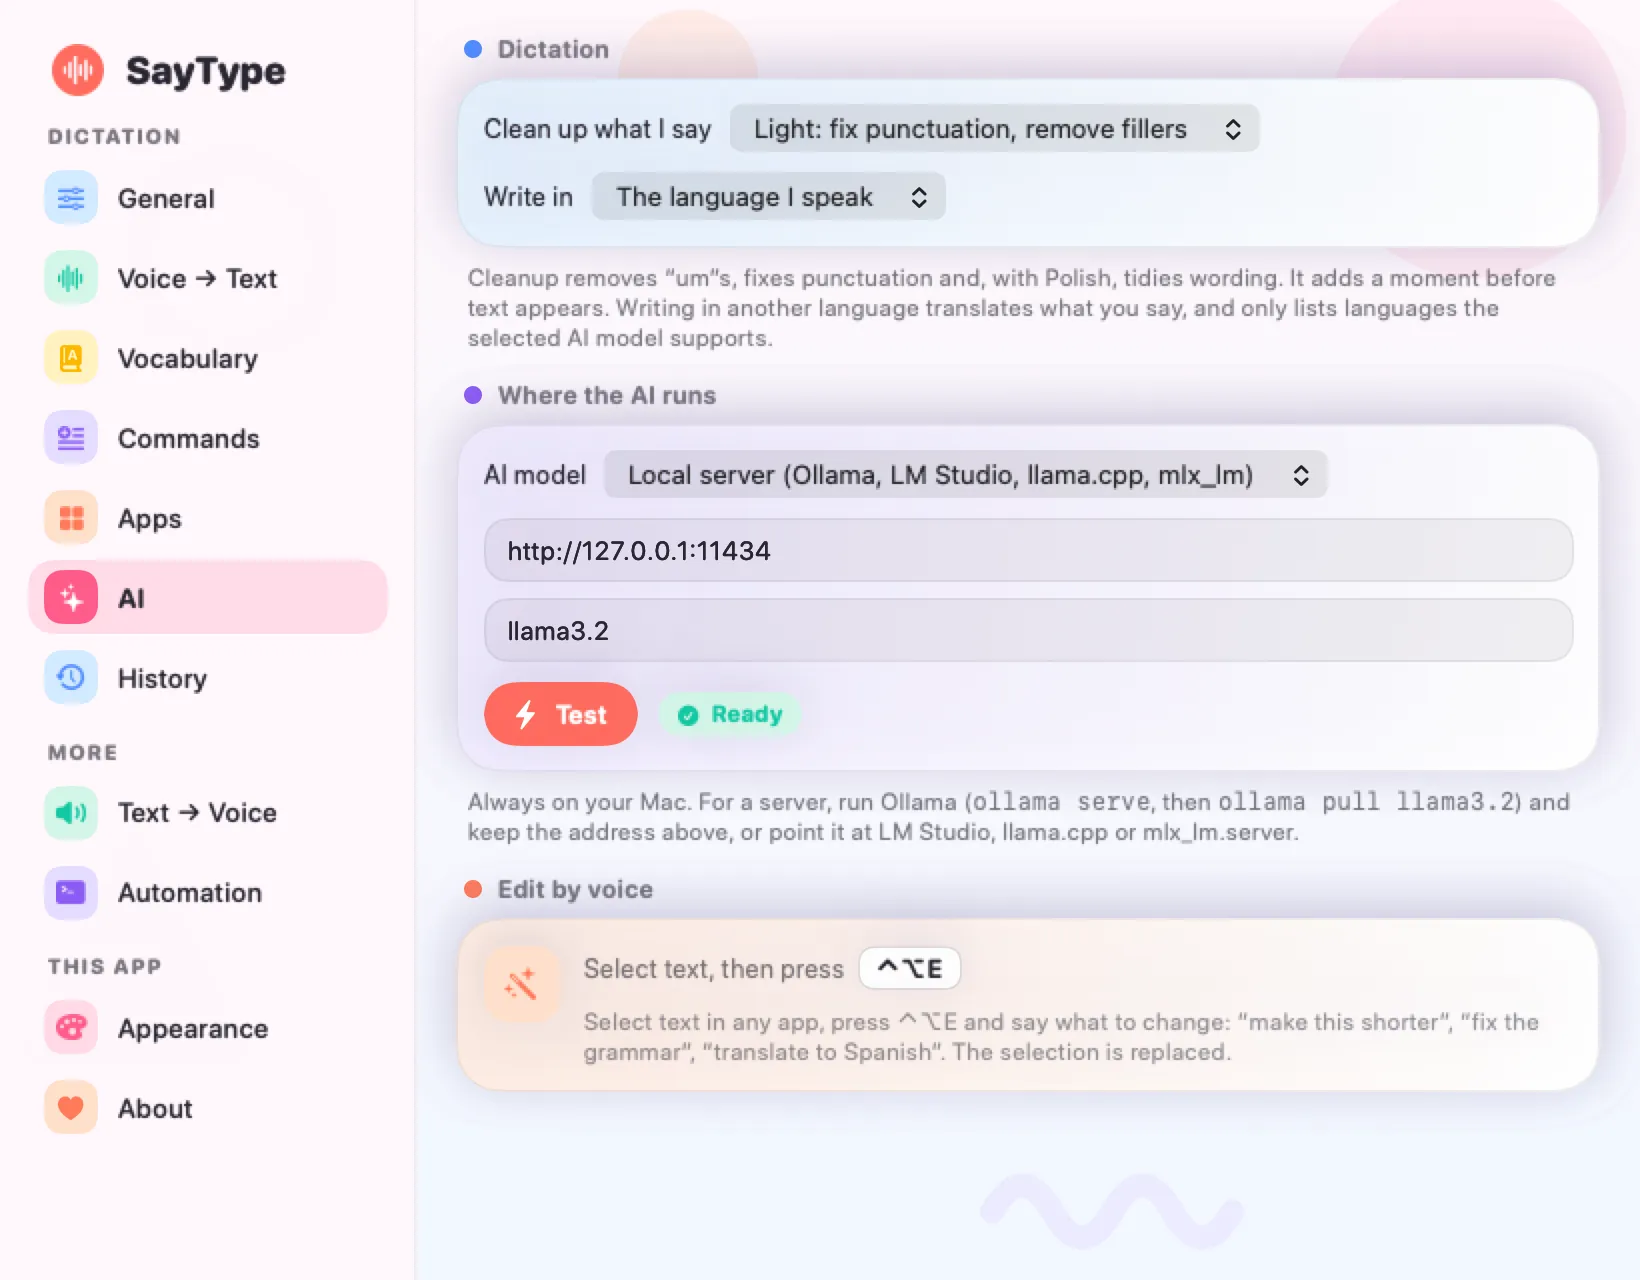
Task: Click the MORE sidebar section header
Action: [x=83, y=752]
